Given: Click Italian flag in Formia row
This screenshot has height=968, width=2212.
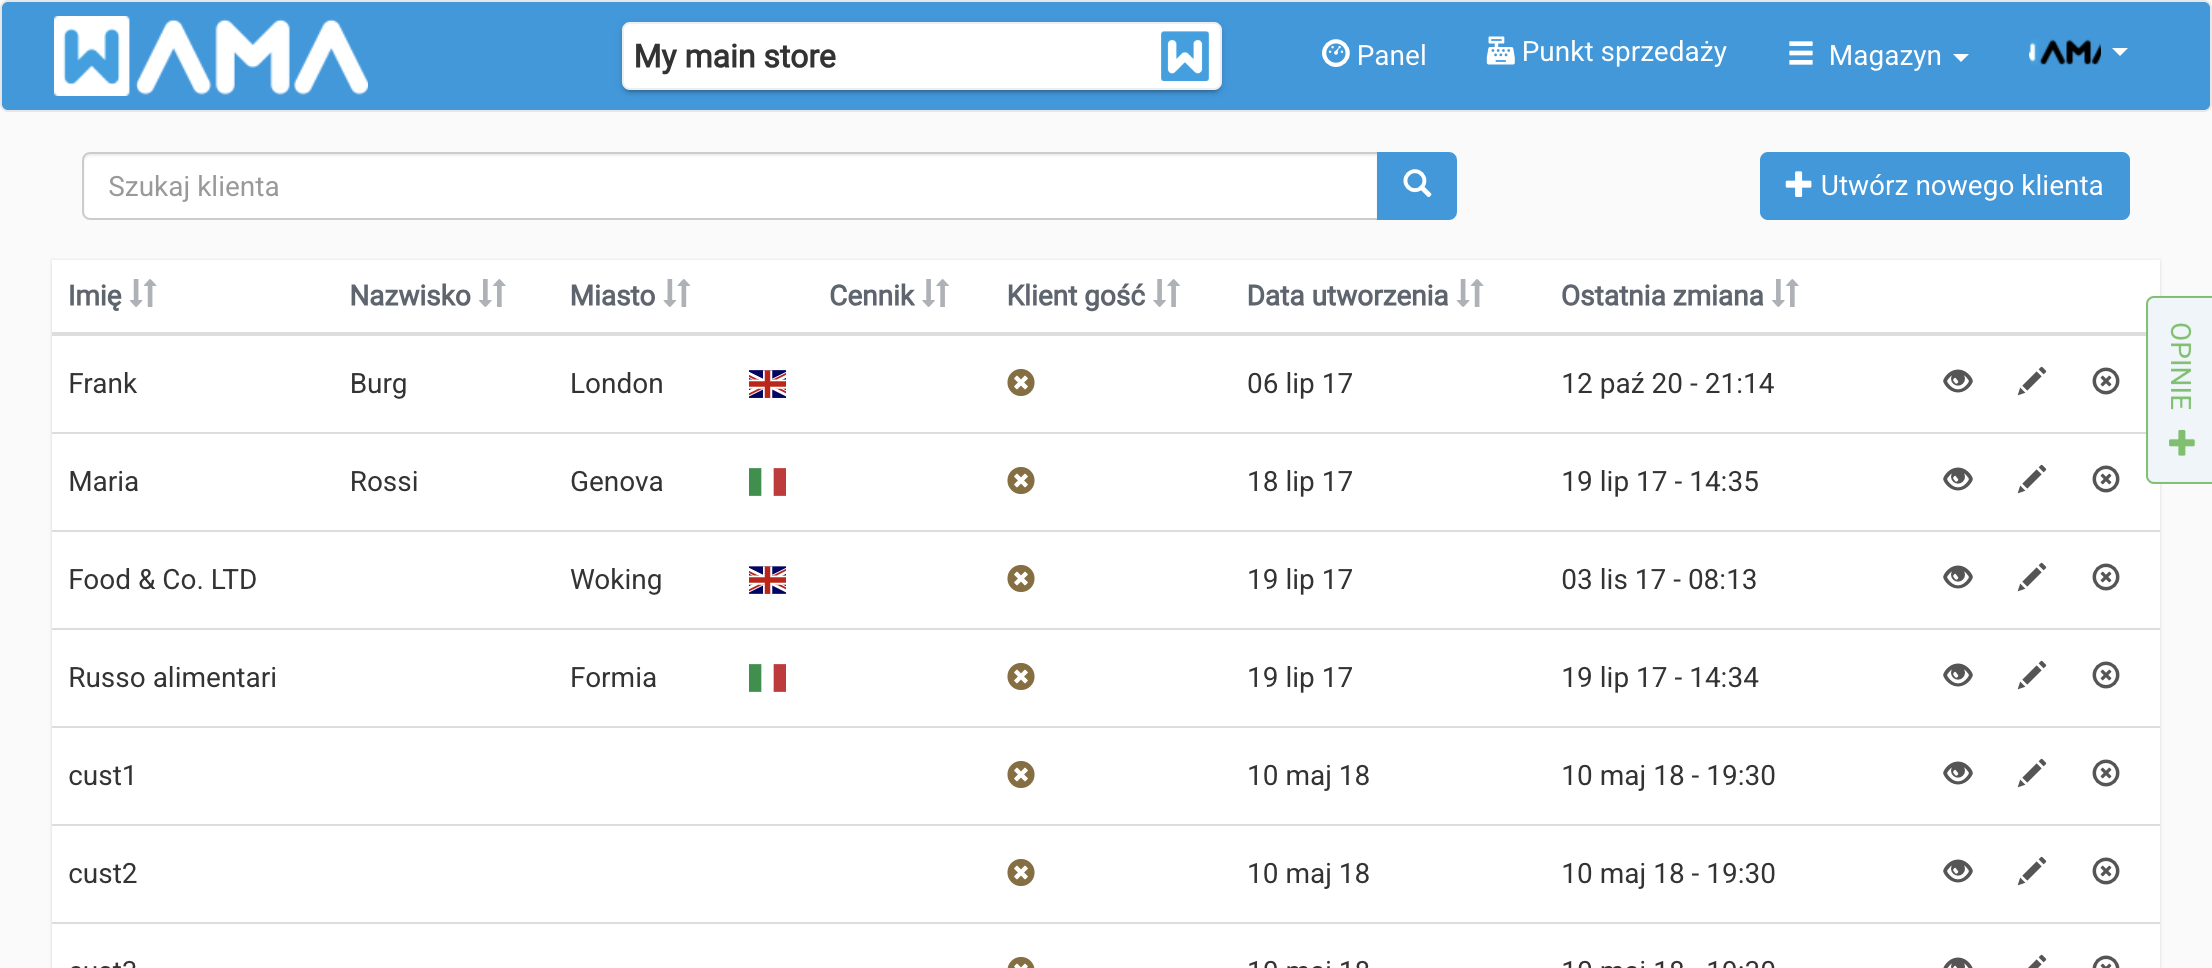Looking at the screenshot, I should pos(767,678).
